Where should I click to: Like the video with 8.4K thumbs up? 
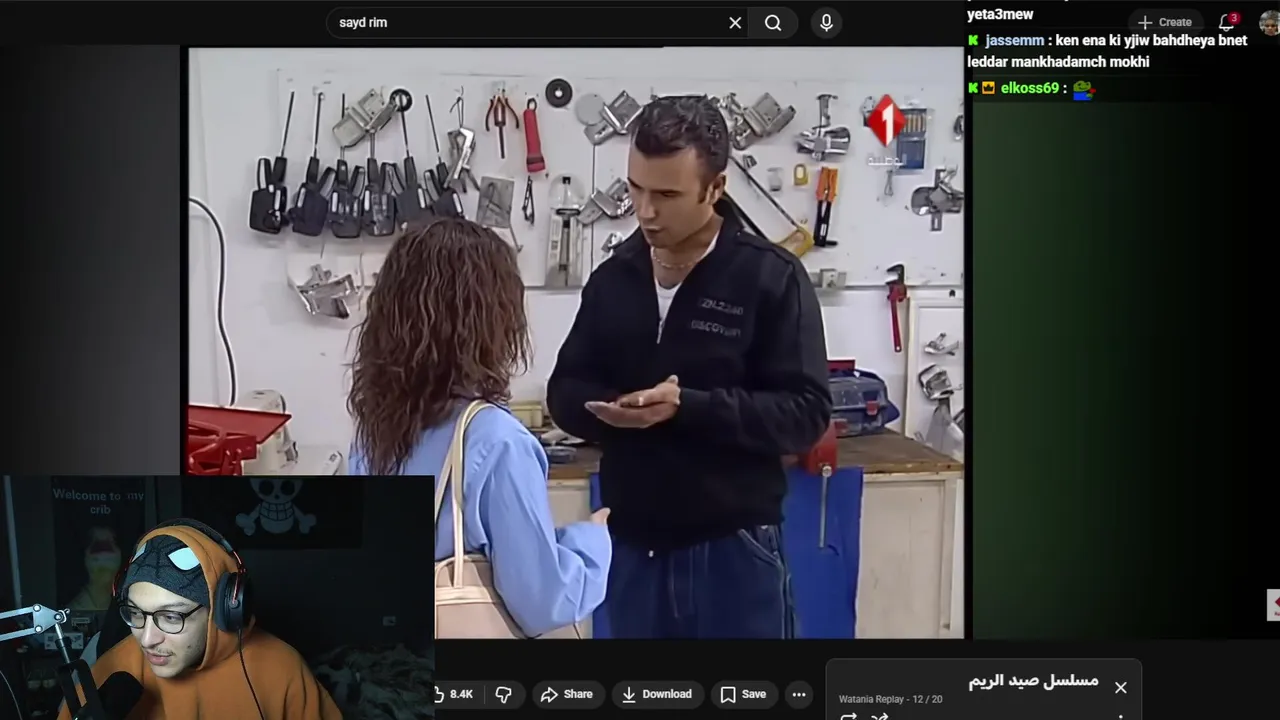pyautogui.click(x=455, y=694)
